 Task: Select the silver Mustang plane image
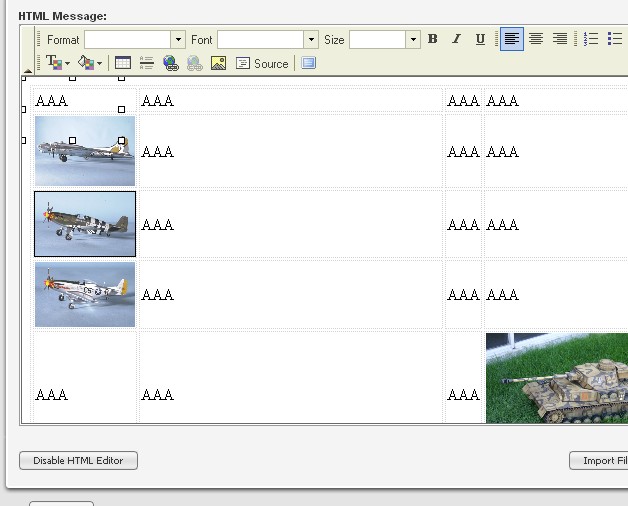pos(85,294)
